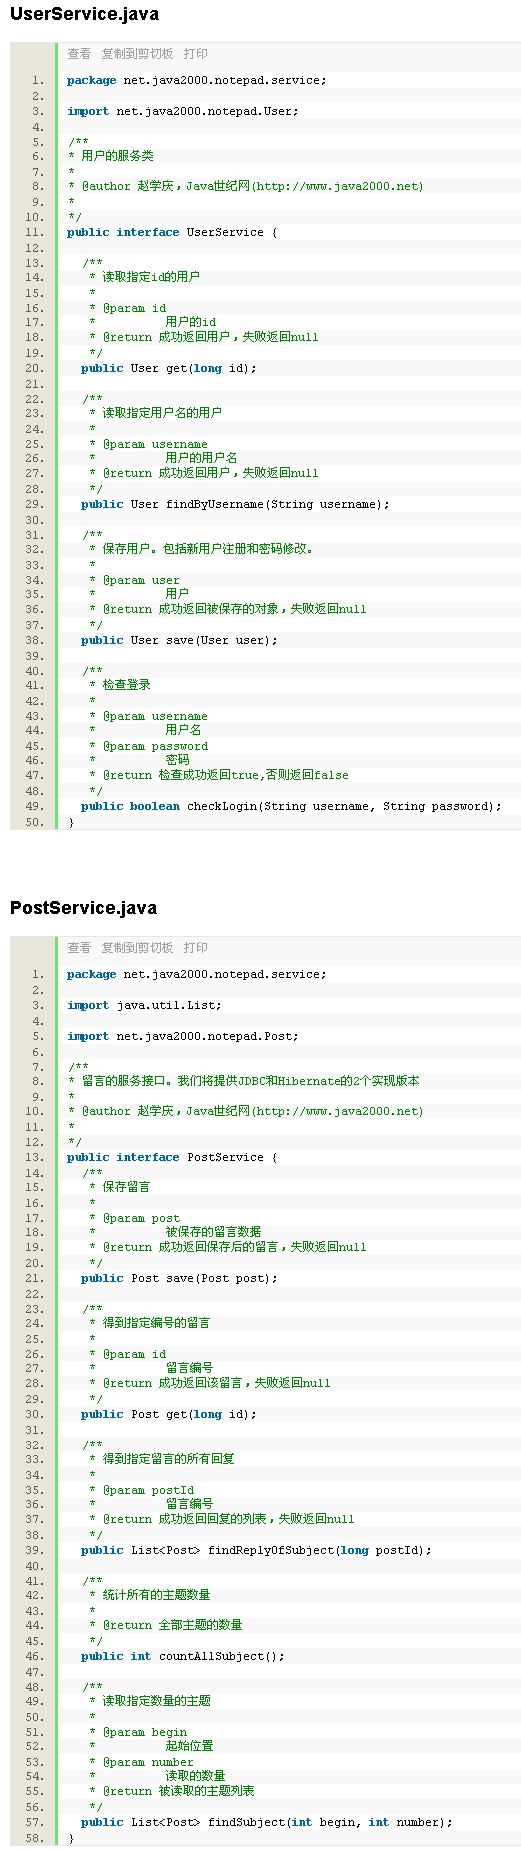Click the @author line in PostService.java
Screen dimensions: 521x1852
[x=246, y=1111]
